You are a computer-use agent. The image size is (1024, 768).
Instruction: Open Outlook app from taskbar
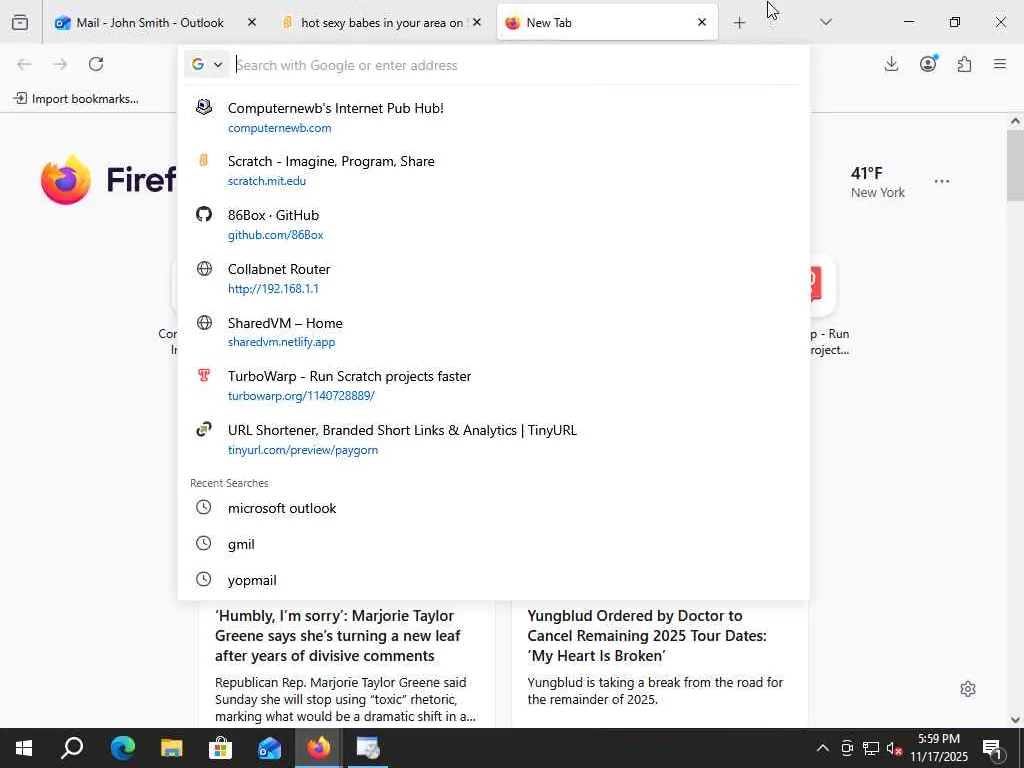pyautogui.click(x=269, y=748)
